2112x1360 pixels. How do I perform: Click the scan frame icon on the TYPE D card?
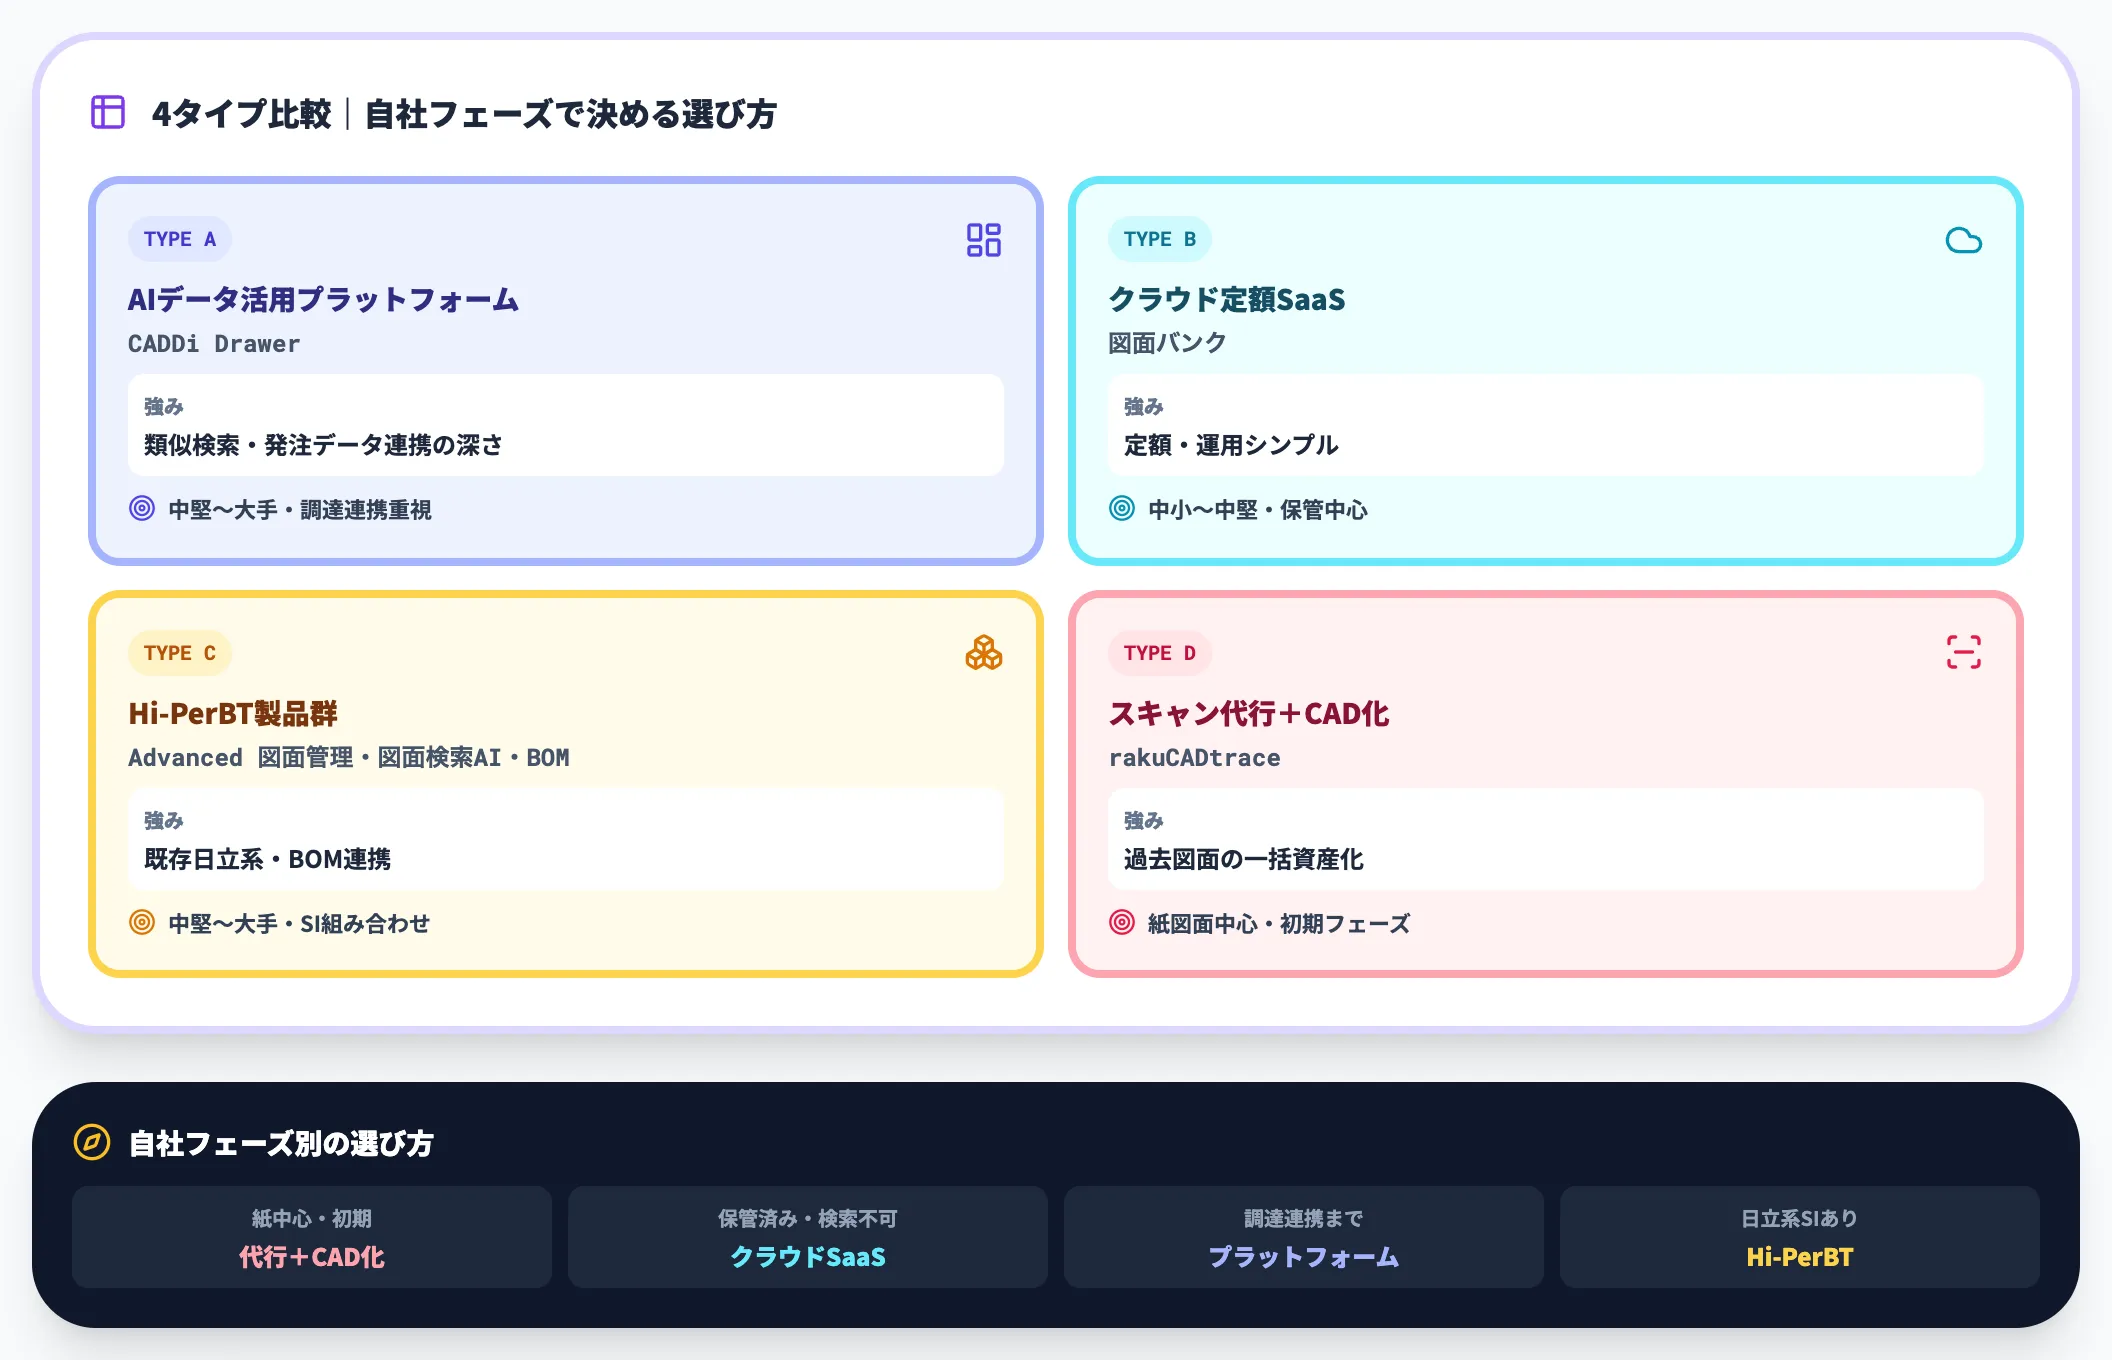[x=1963, y=654]
